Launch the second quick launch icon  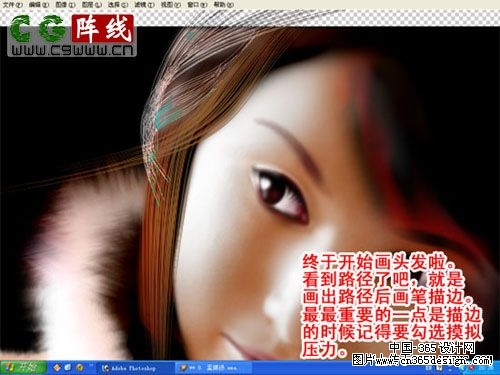point(68,368)
